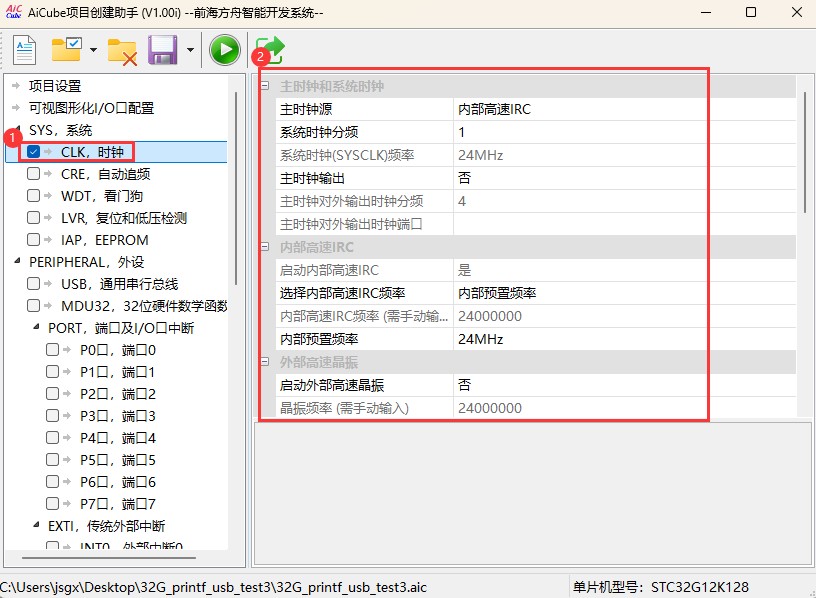This screenshot has height=598, width=816.
Task: Click the property grid vertical scrollbar
Action: [x=805, y=152]
